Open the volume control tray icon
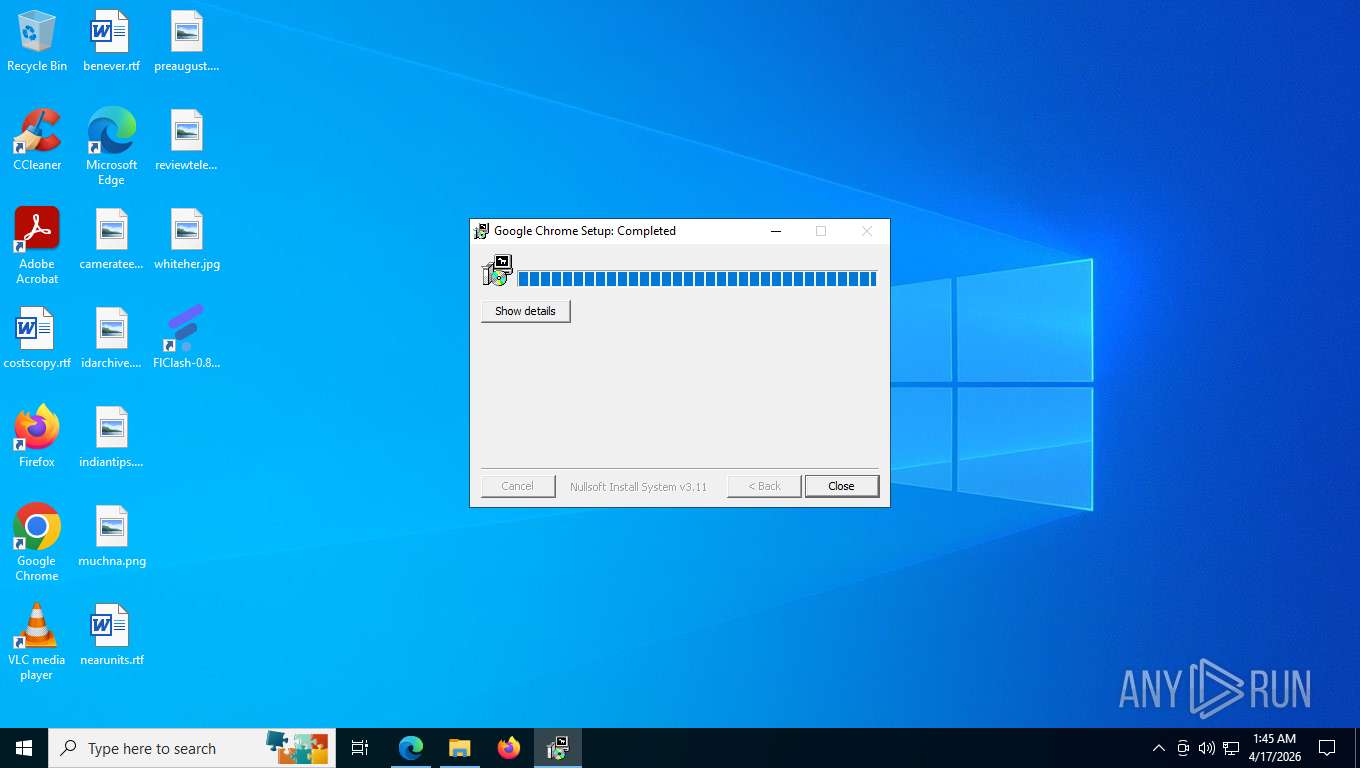 (x=1207, y=748)
